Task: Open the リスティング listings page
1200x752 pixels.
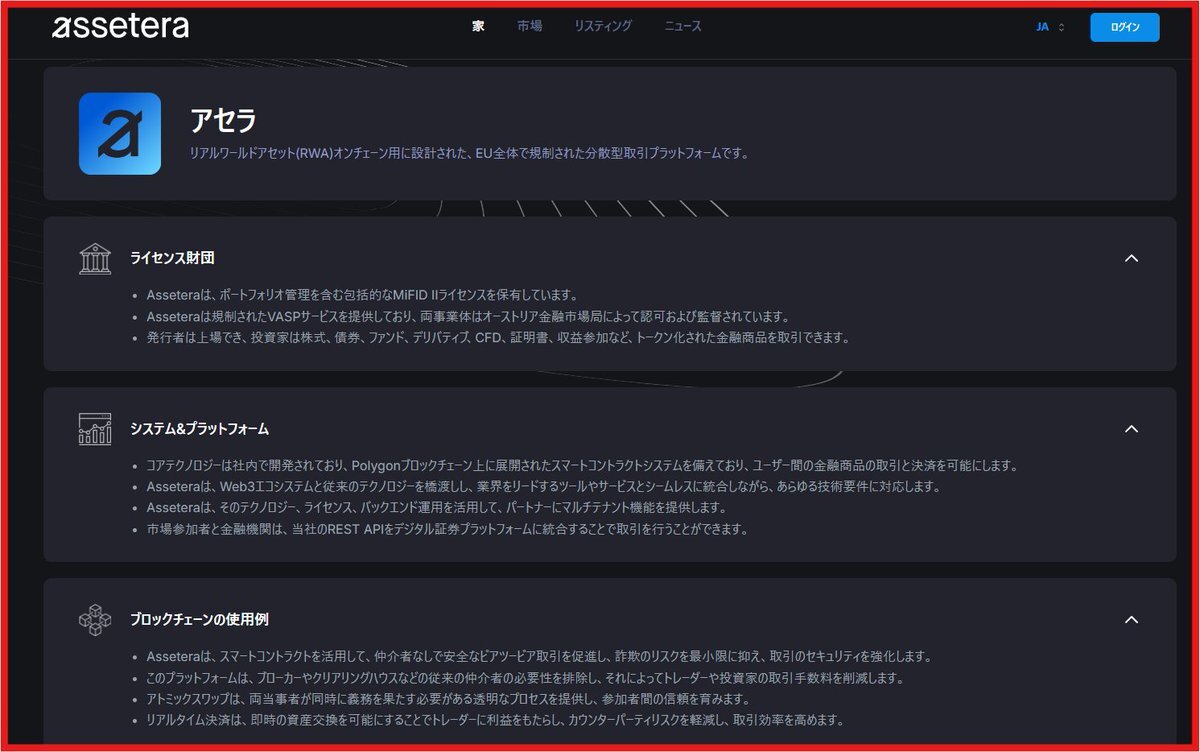Action: point(603,27)
